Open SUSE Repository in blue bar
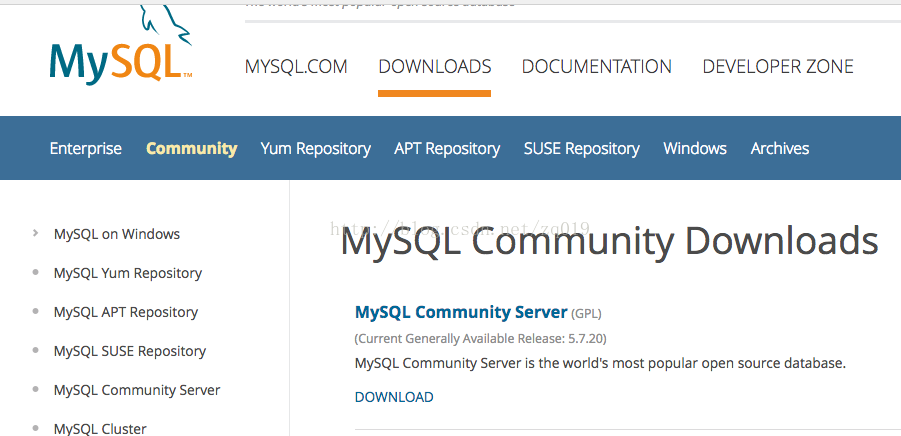 click(x=582, y=149)
